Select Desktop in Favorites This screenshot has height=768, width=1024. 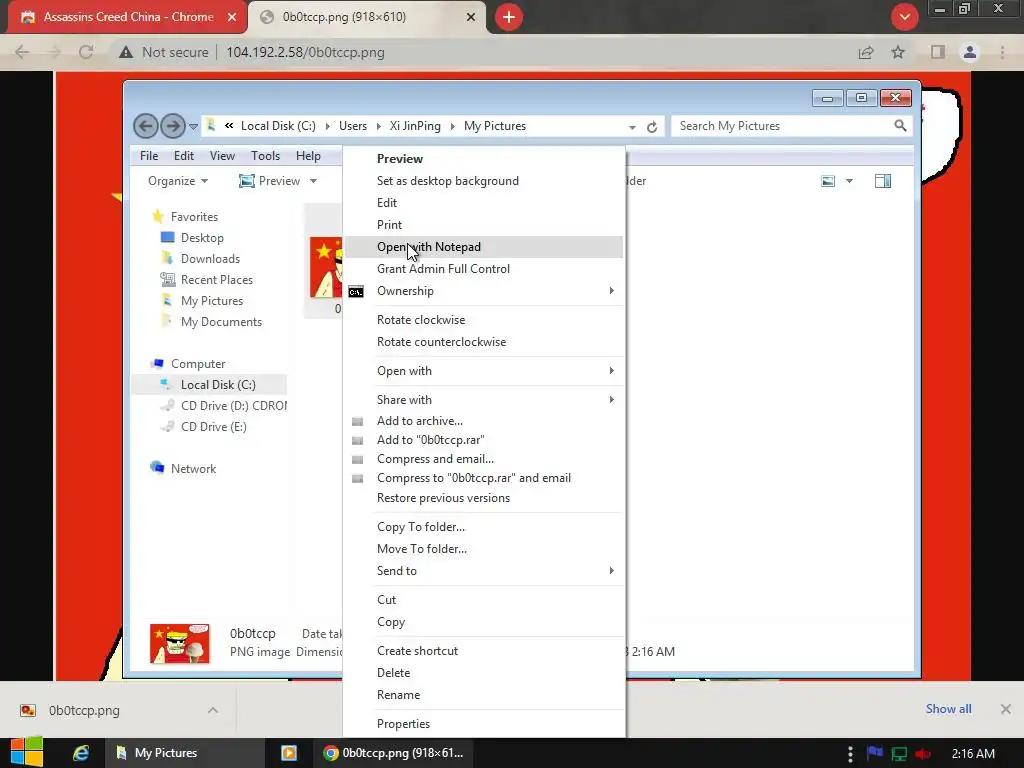pyautogui.click(x=202, y=238)
